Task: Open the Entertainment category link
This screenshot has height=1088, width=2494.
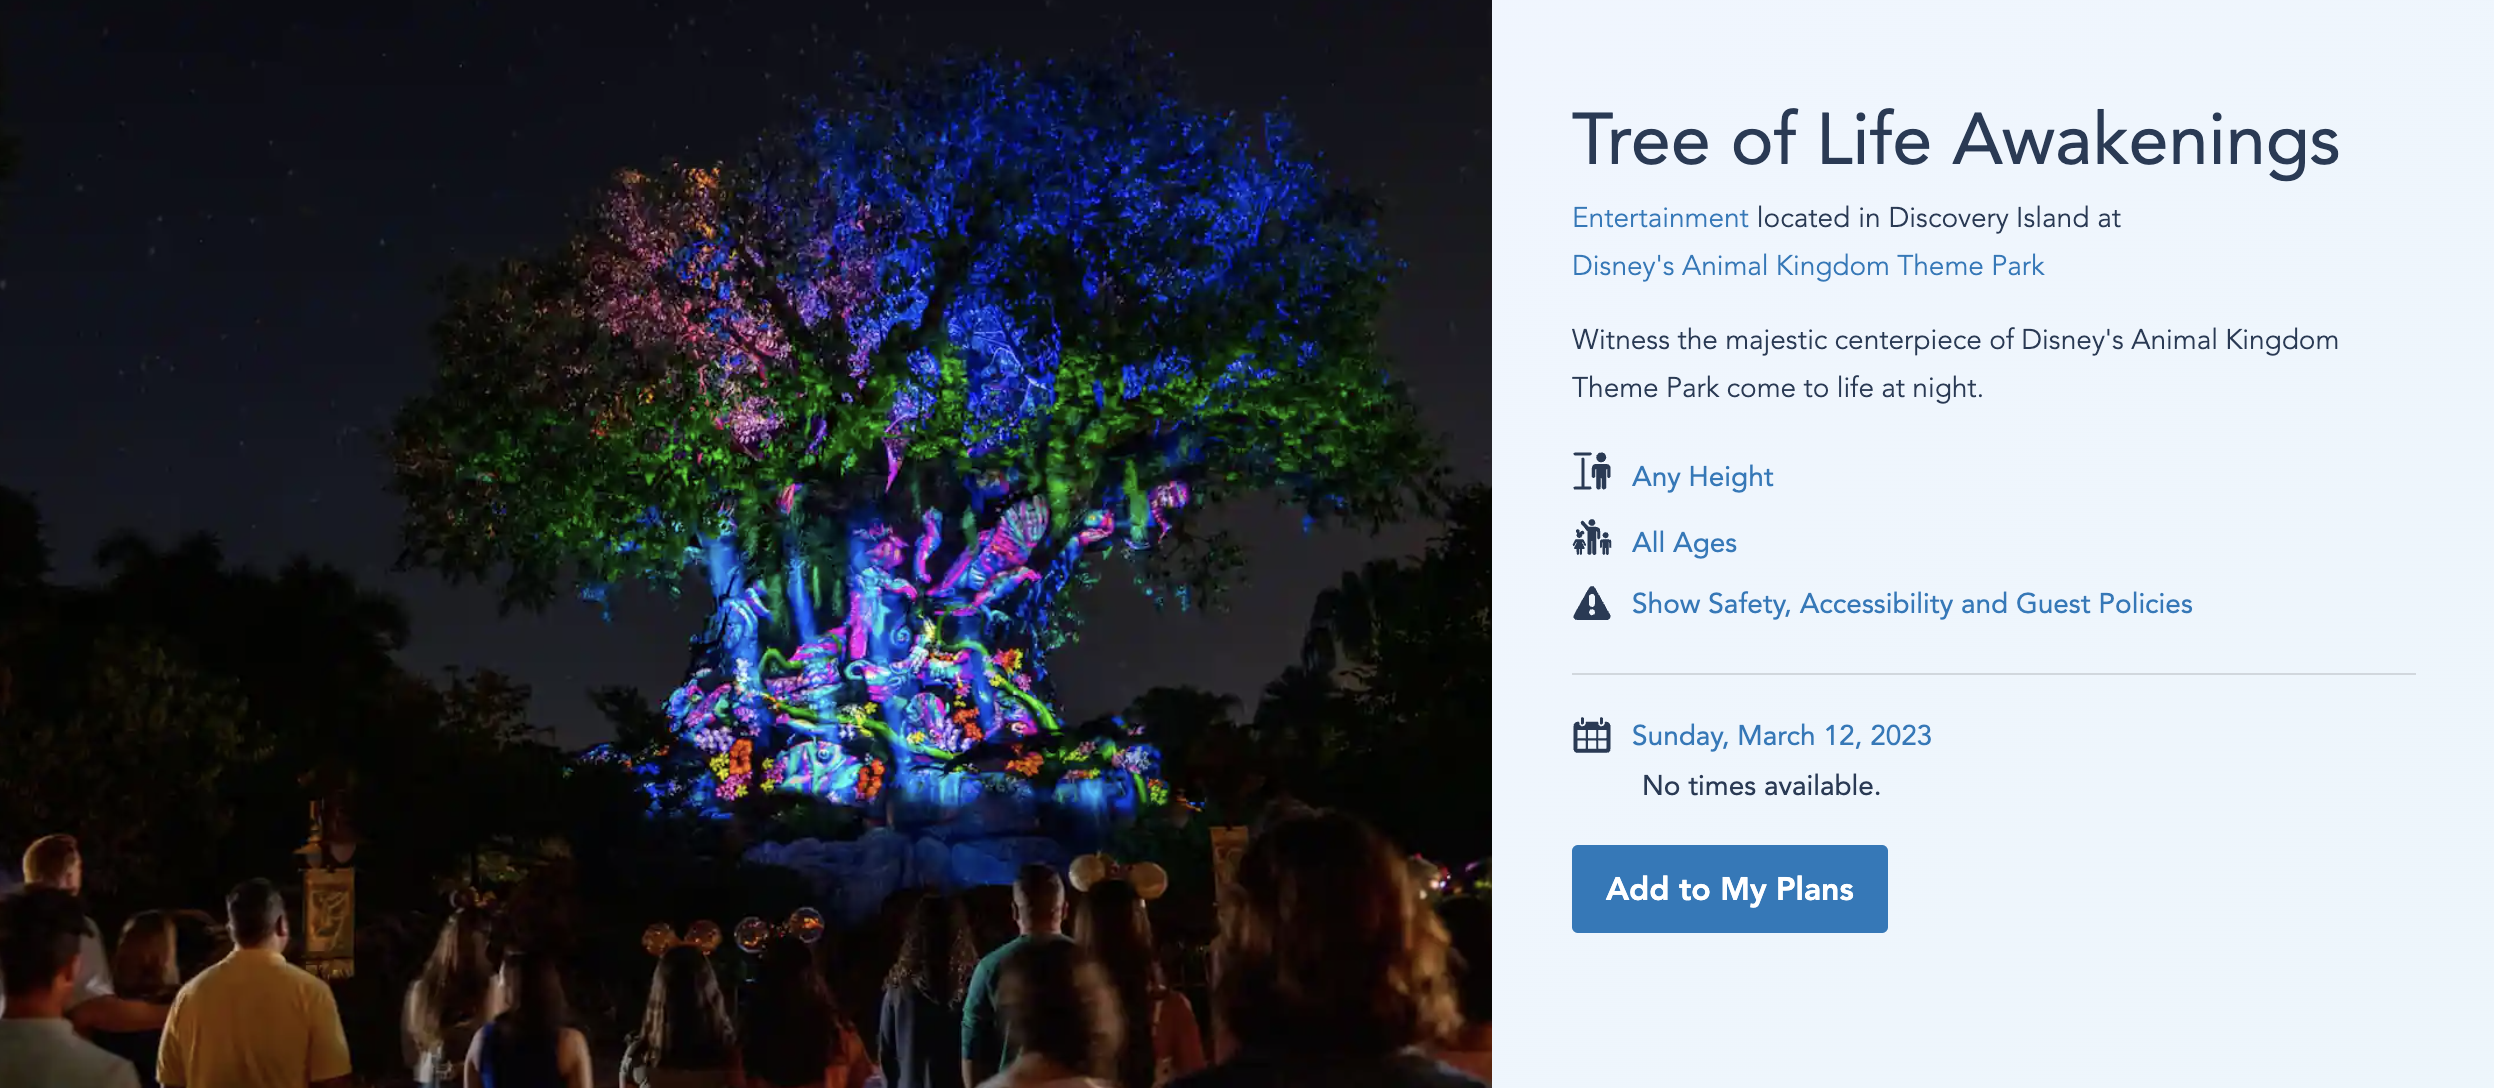Action: click(x=1659, y=218)
